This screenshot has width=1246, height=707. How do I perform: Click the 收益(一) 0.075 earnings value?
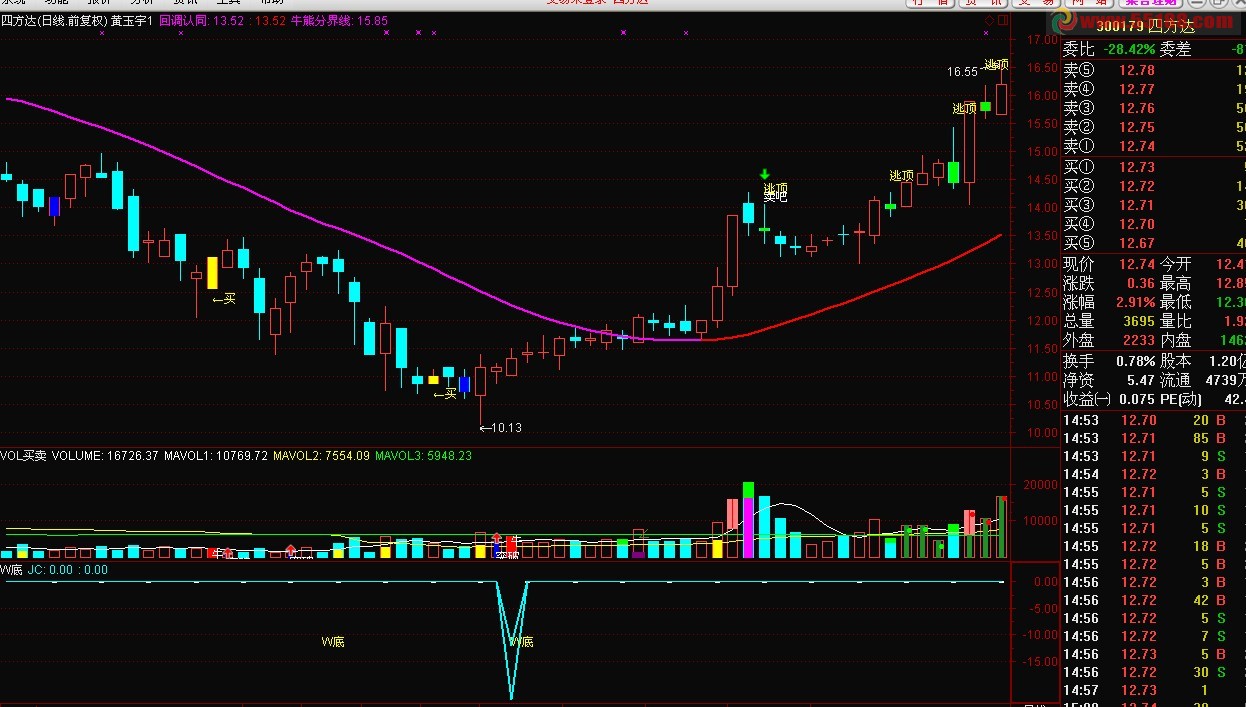pos(1136,399)
